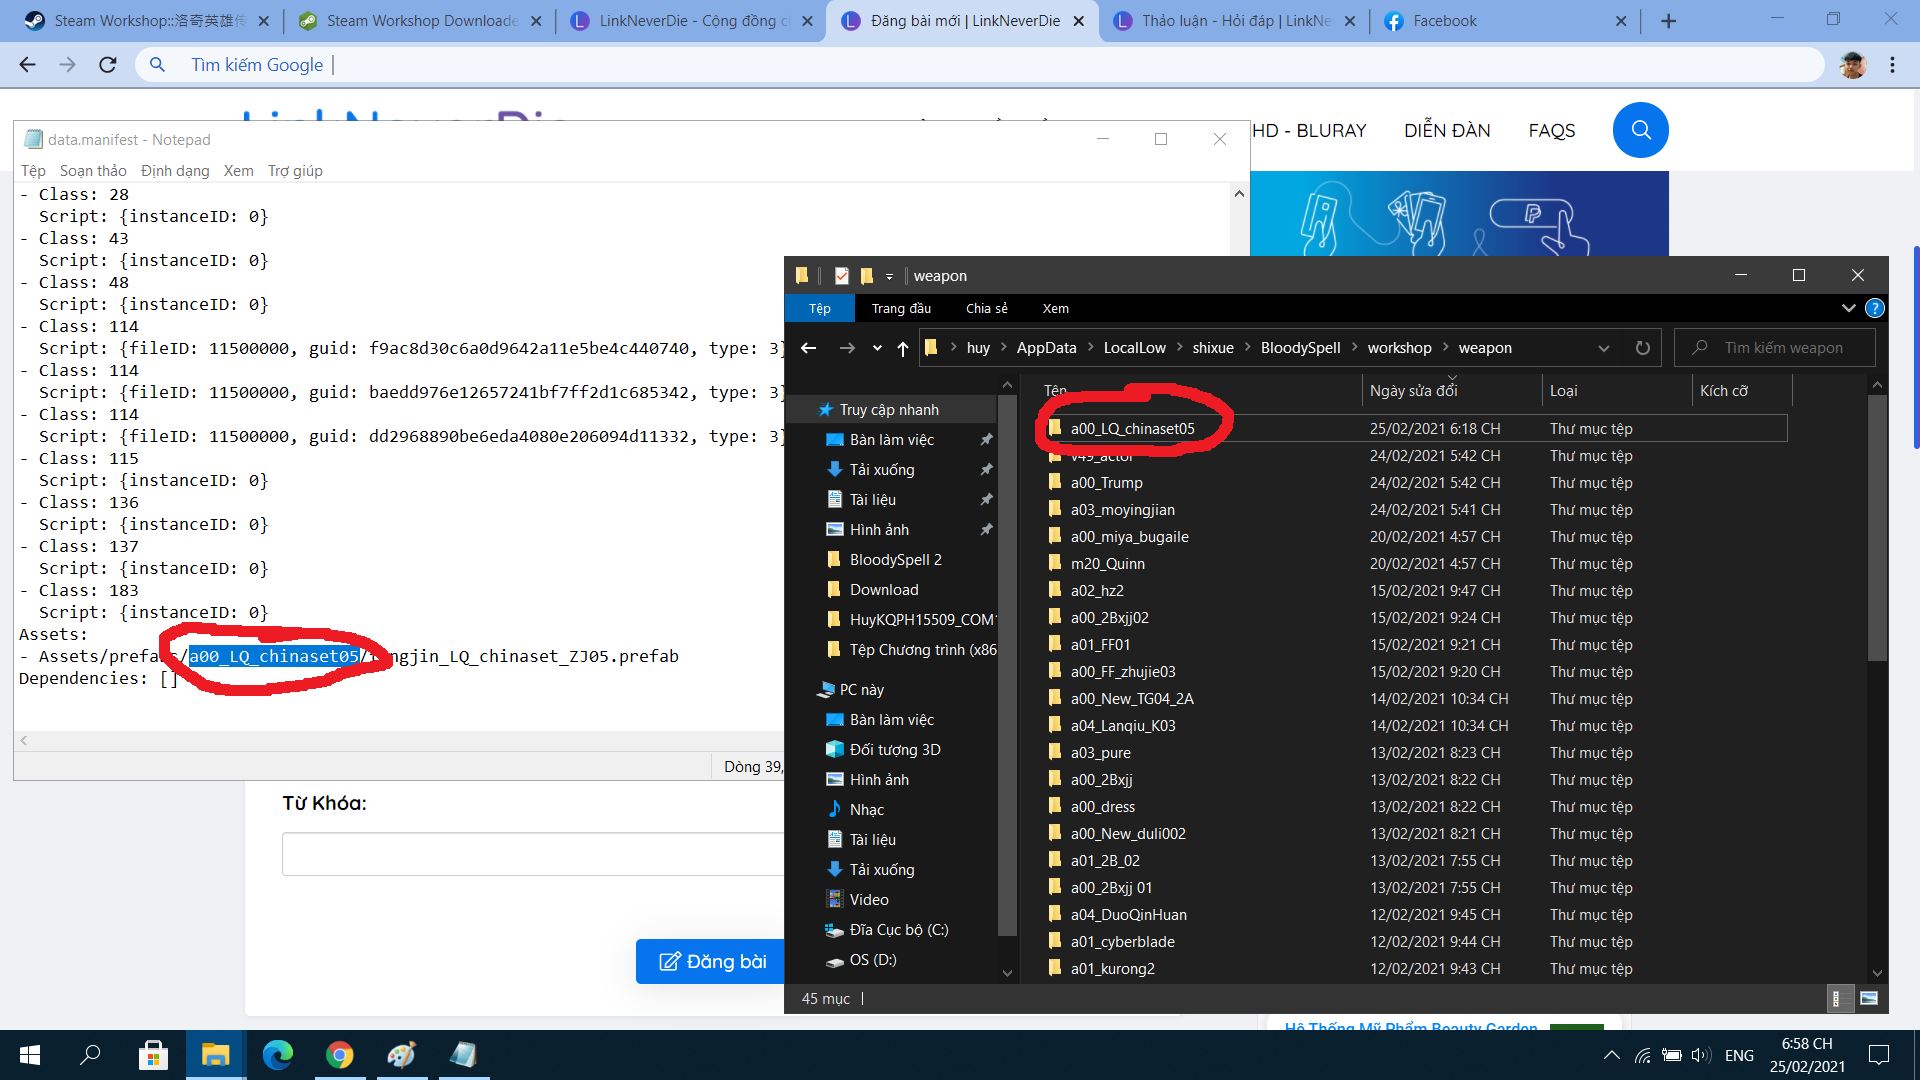Open the a00_Trump folder
The width and height of the screenshot is (1920, 1080).
point(1106,482)
